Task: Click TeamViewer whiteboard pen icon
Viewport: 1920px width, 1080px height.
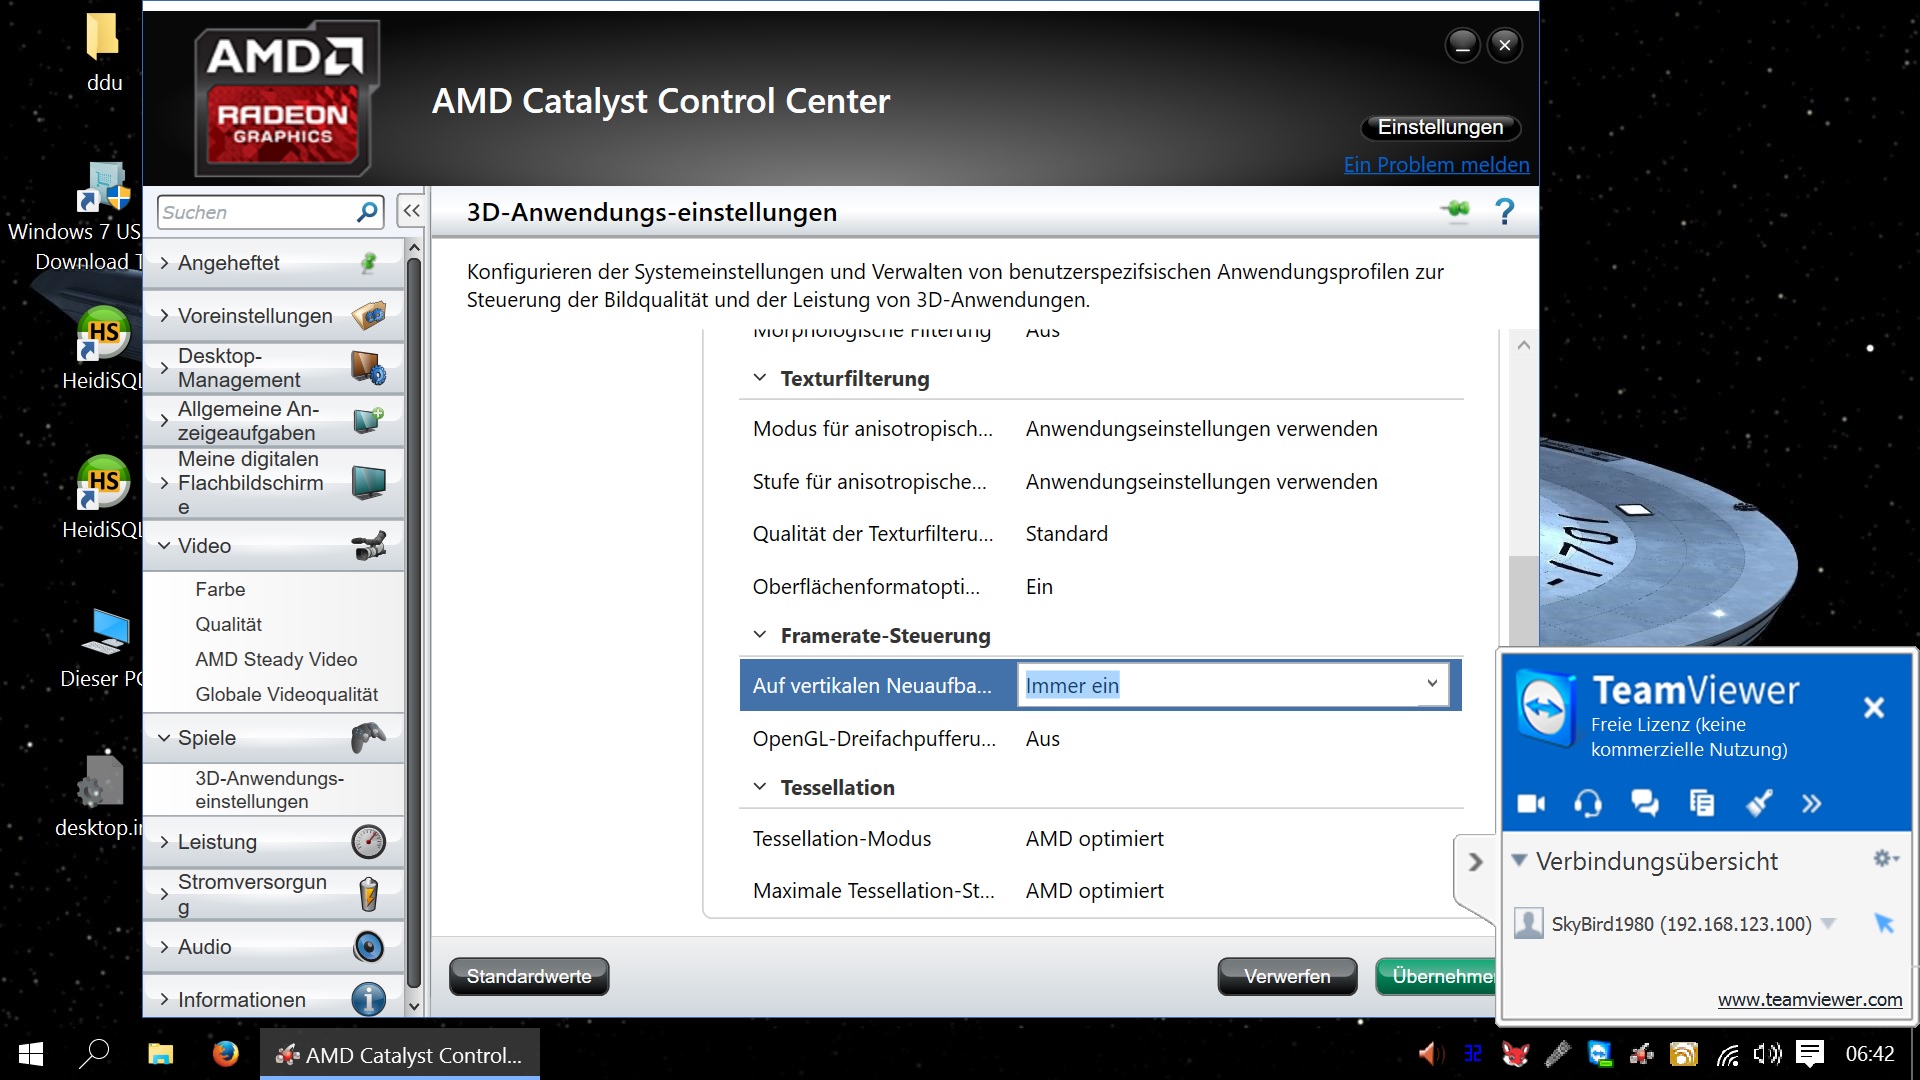Action: [1759, 803]
